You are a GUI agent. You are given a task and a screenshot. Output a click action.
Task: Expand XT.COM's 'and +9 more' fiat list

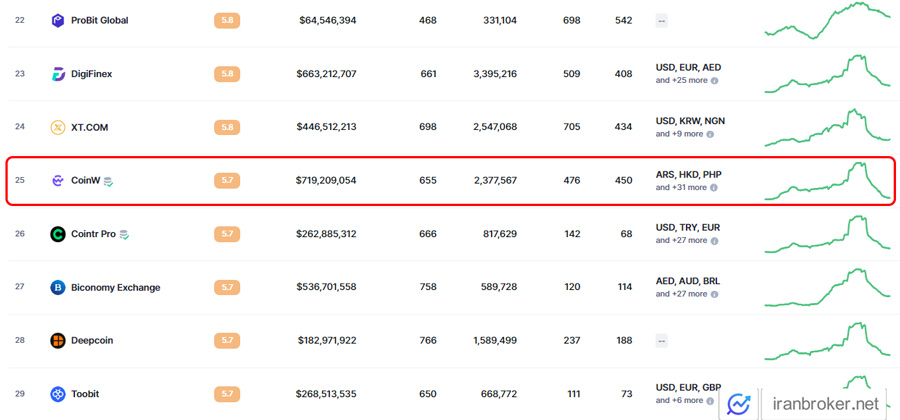(x=680, y=134)
